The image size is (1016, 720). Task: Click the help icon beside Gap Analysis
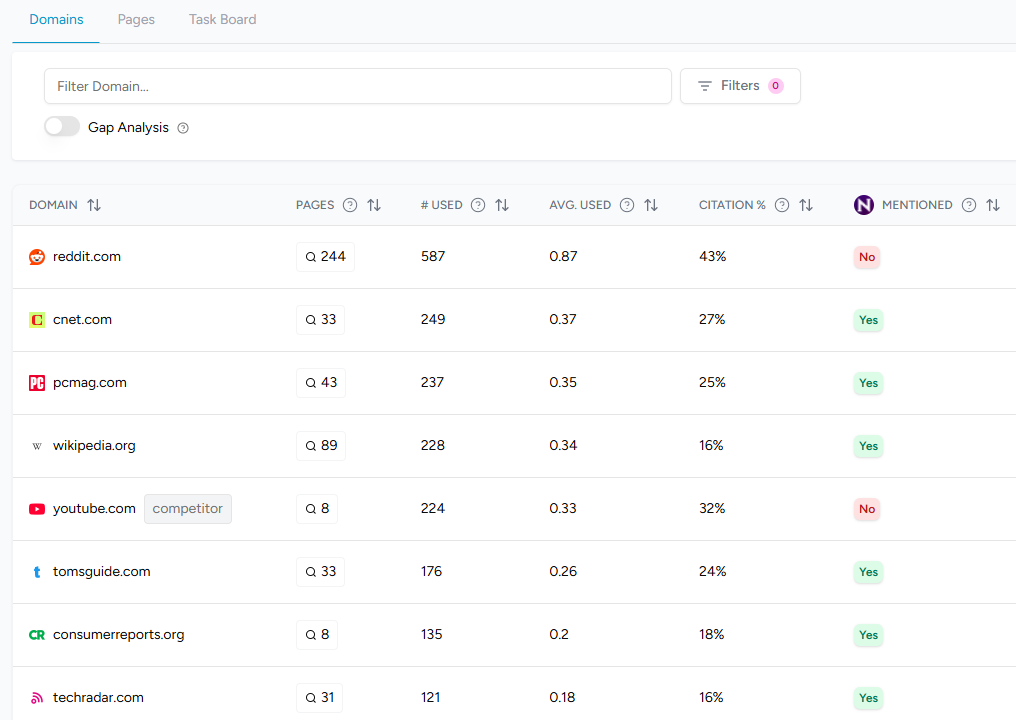coord(182,127)
